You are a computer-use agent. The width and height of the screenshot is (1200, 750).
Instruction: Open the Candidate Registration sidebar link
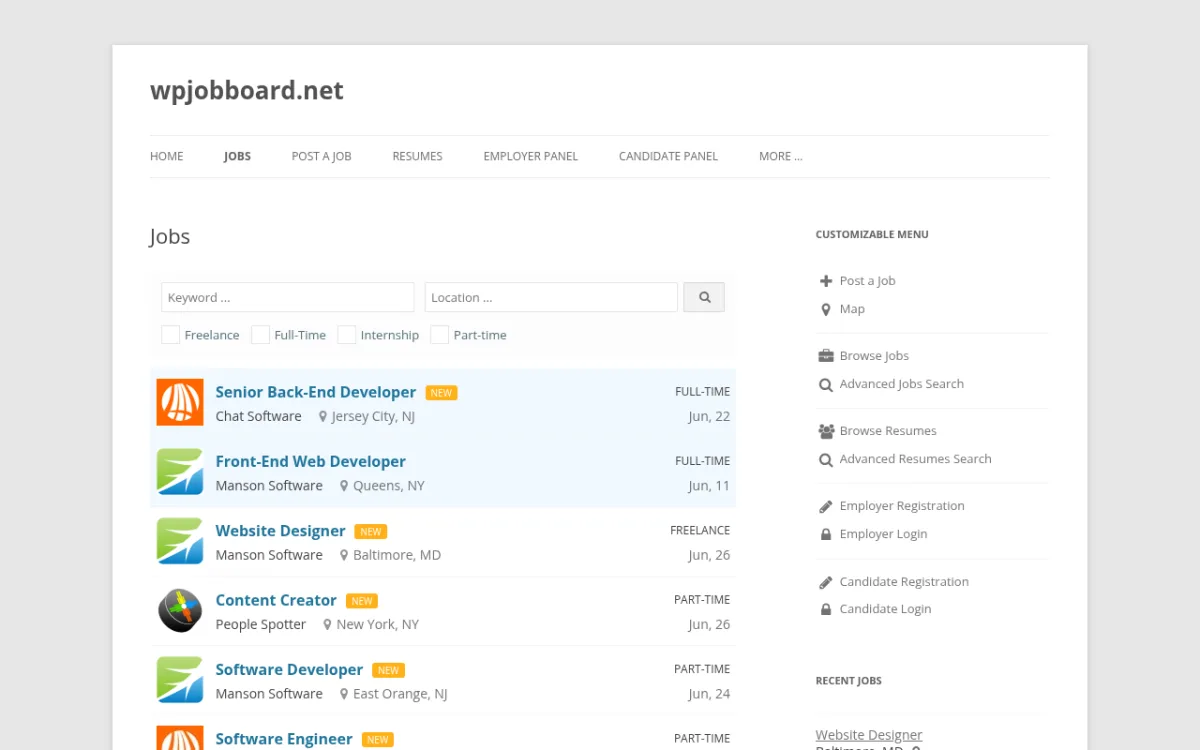[x=904, y=582]
